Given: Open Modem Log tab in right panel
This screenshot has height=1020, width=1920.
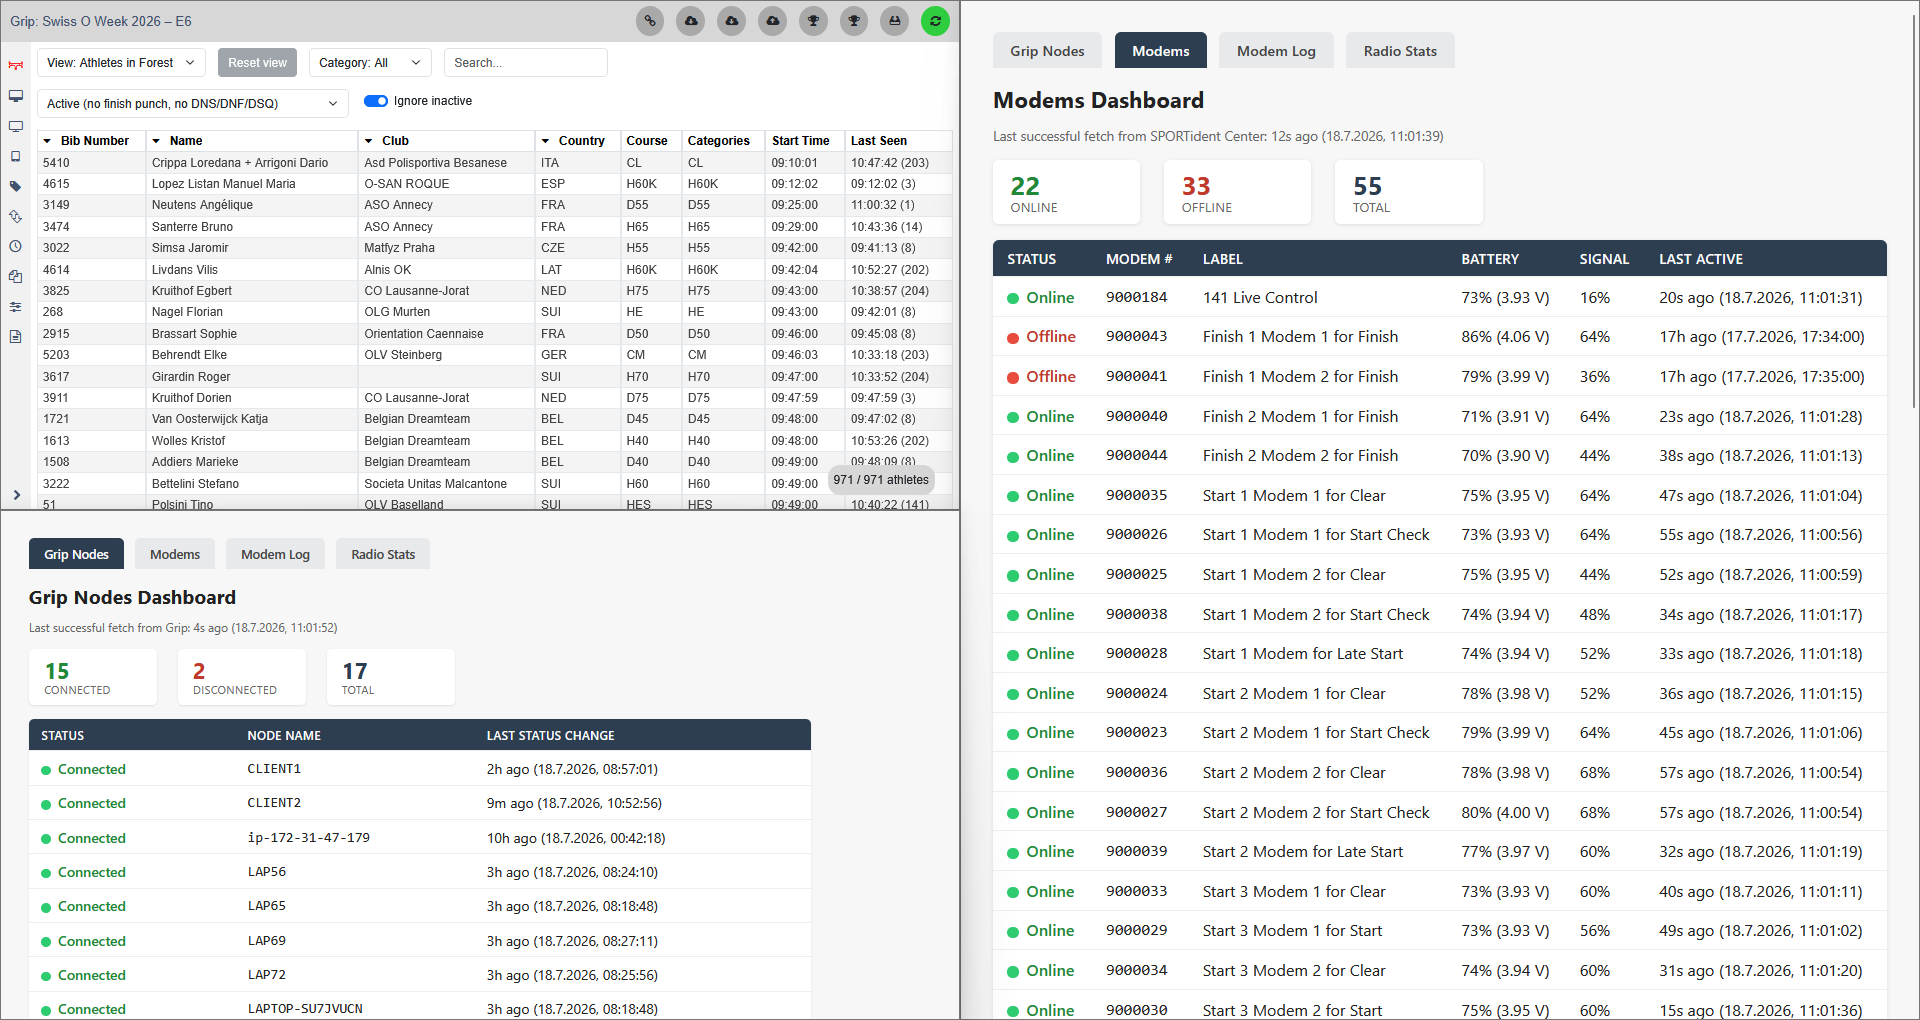Looking at the screenshot, I should 1276,51.
